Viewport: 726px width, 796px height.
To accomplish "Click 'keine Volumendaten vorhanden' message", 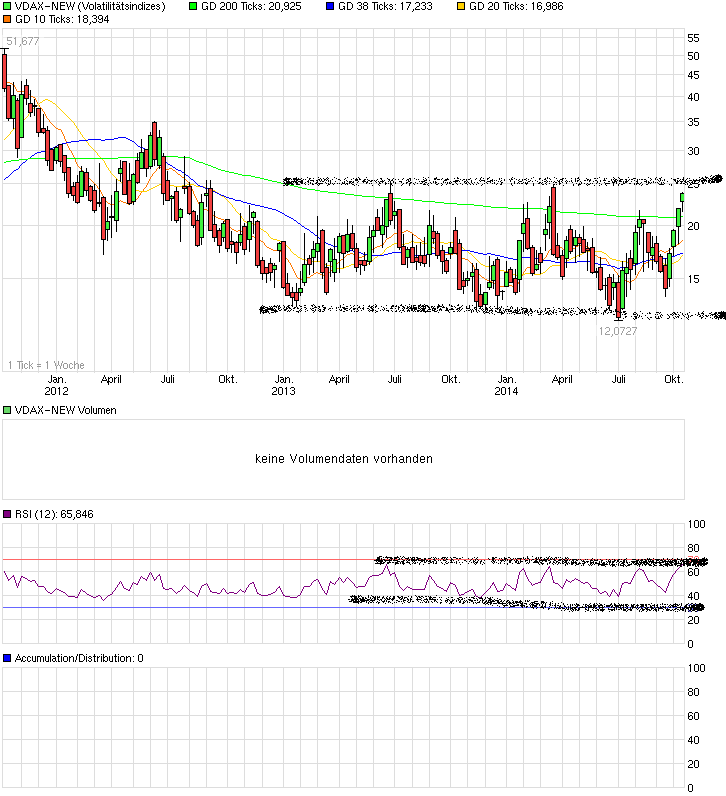I will pos(344,459).
